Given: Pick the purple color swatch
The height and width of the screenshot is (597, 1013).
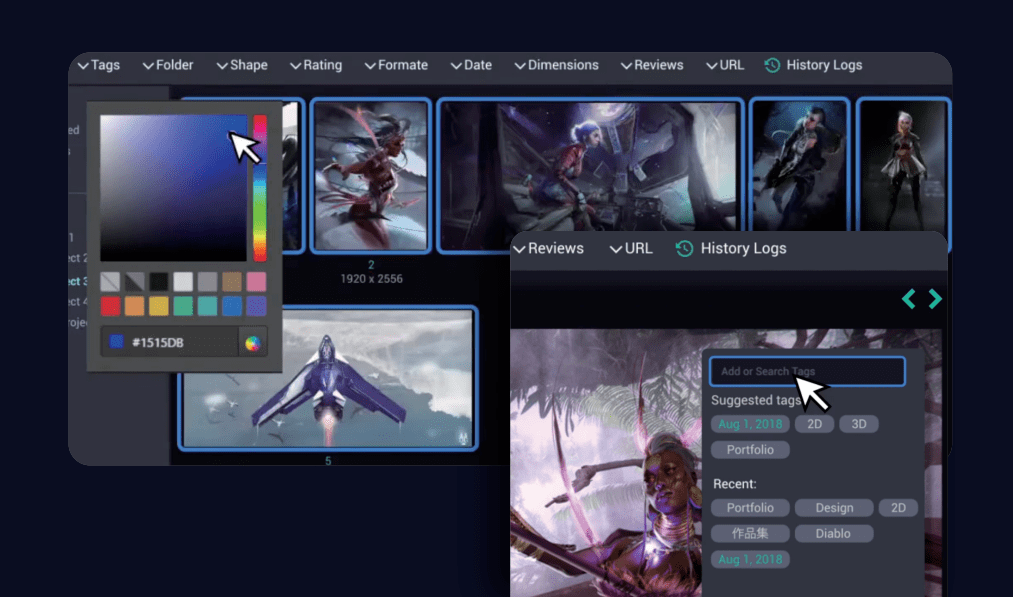Looking at the screenshot, I should [256, 306].
